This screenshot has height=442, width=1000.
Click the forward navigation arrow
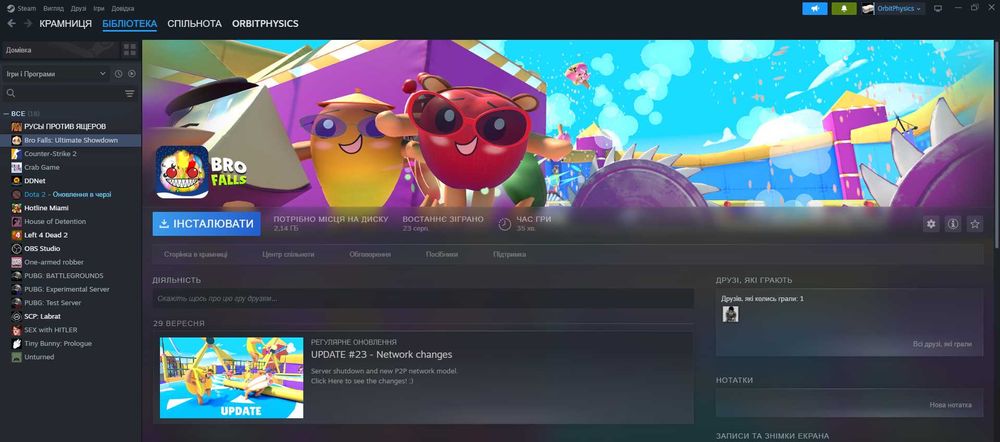[28, 24]
